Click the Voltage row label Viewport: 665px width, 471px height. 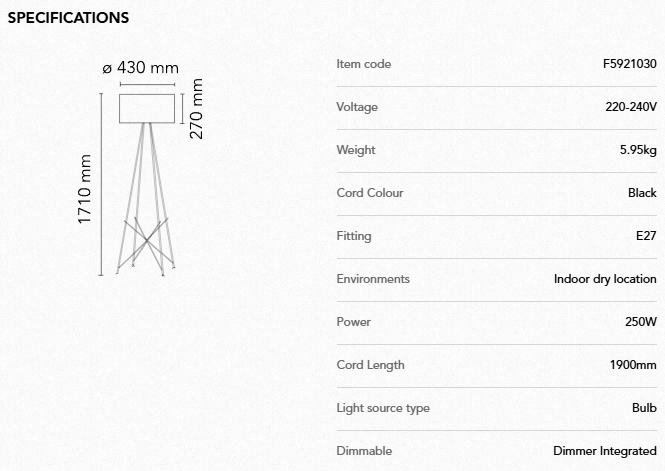(357, 107)
